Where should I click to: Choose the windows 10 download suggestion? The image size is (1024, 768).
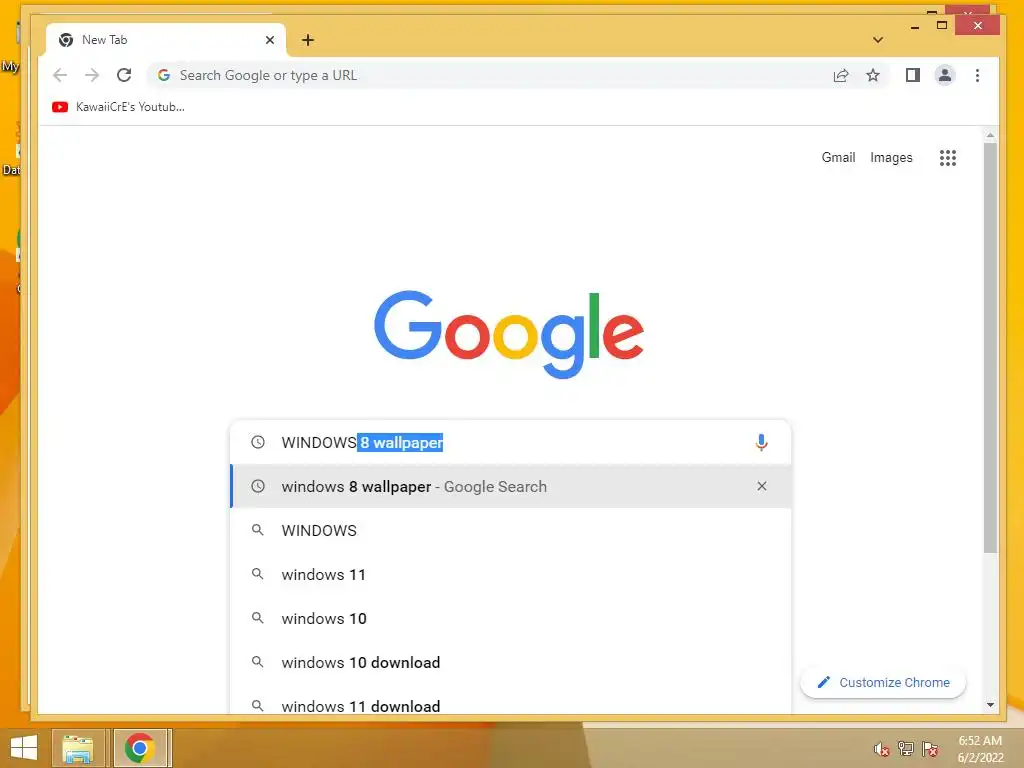pos(511,662)
